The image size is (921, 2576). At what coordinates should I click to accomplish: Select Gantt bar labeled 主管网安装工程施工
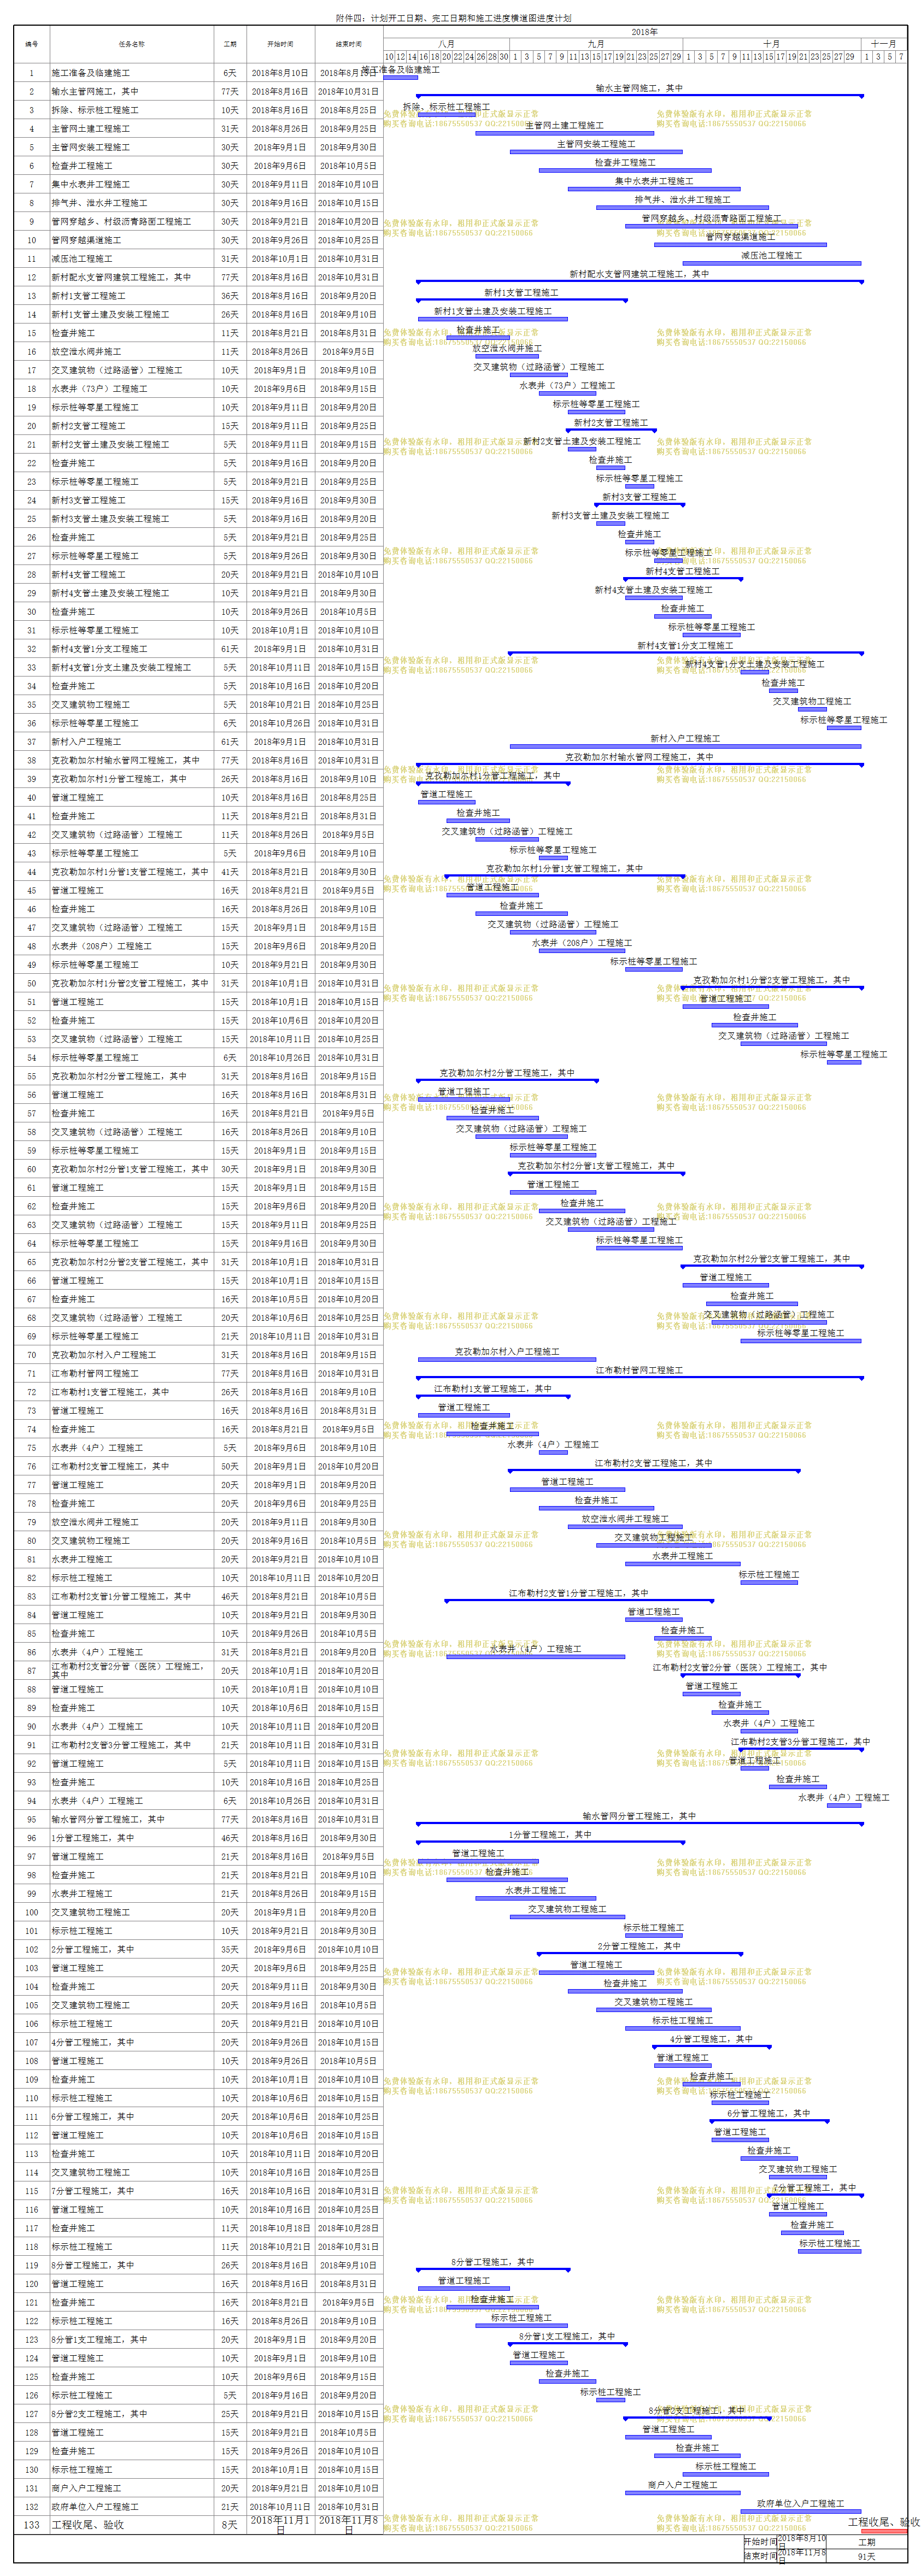click(x=596, y=152)
